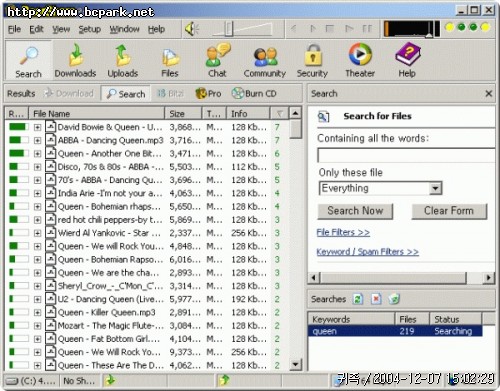Screen dimensions: 500x391
Task: Click the red delete search icon
Action: [x=376, y=299]
